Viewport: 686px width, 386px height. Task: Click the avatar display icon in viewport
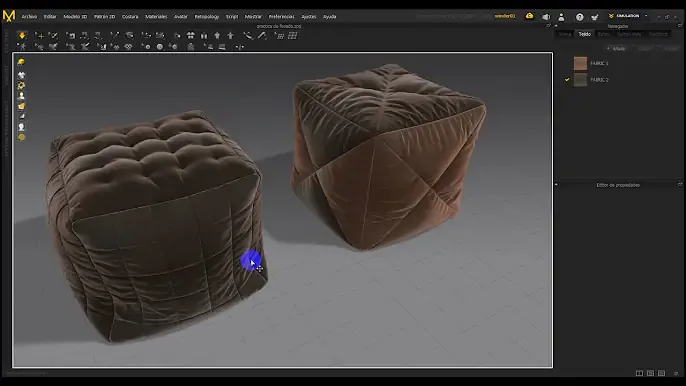pyautogui.click(x=21, y=96)
